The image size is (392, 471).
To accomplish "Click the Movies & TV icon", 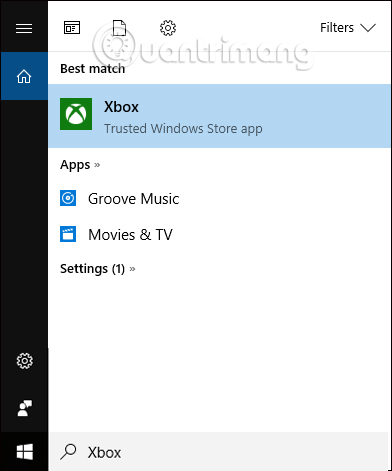I will 68,234.
